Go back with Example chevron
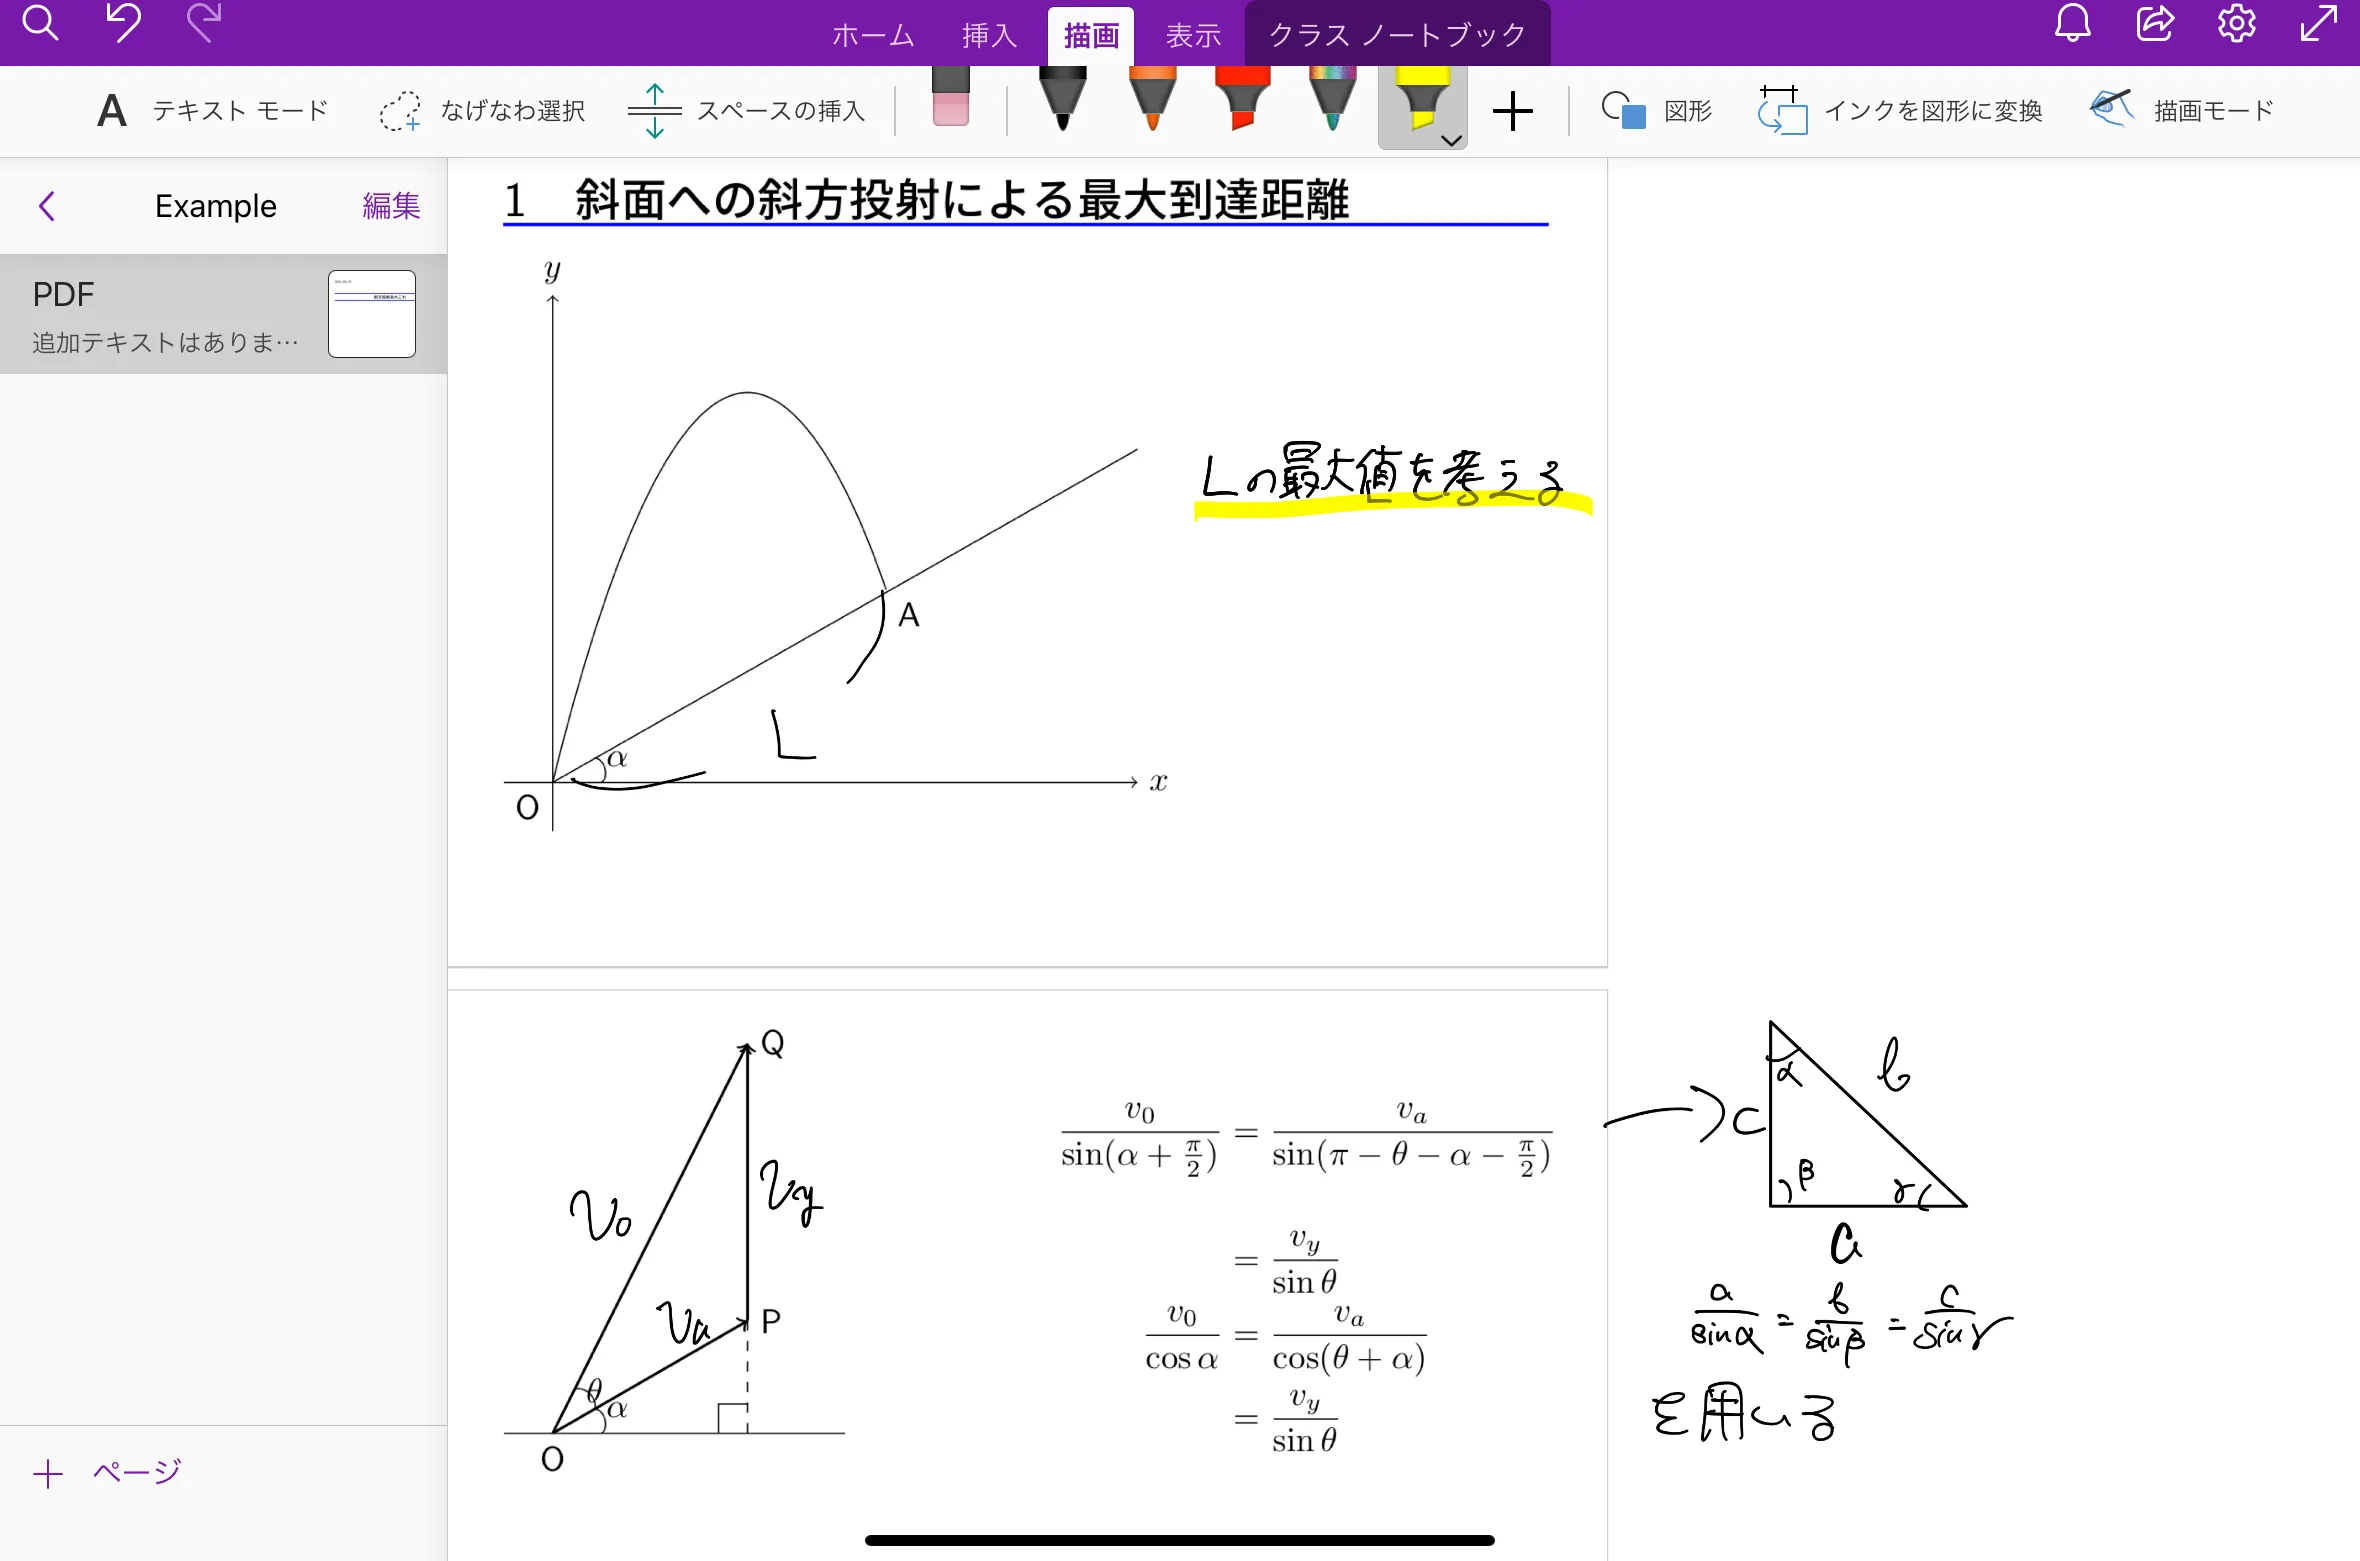The image size is (2360, 1561). 47,206
